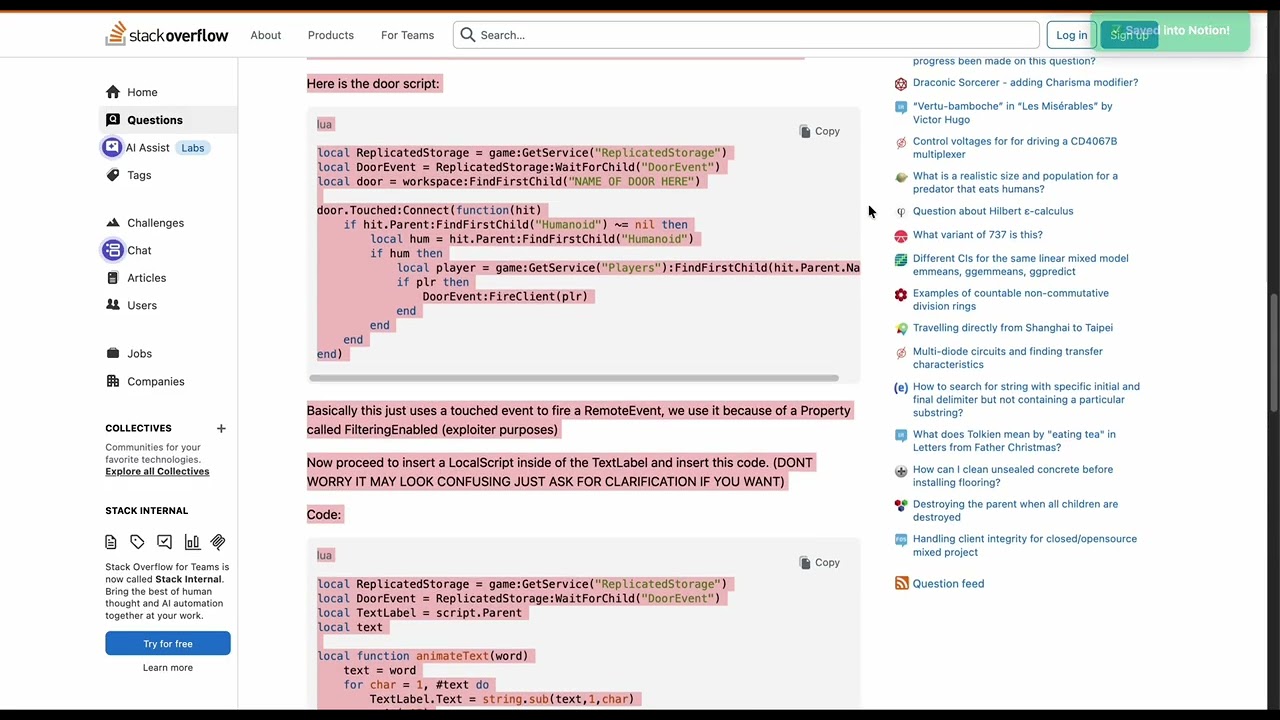Click the Sign up button
This screenshot has width=1280, height=720.
pyautogui.click(x=1129, y=35)
